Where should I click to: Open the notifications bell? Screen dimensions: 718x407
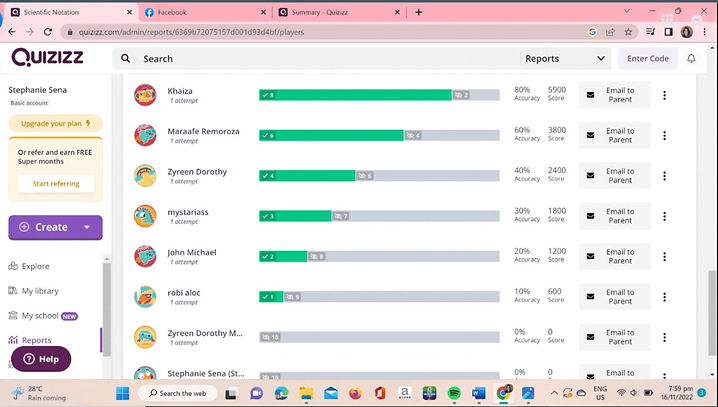coord(691,59)
